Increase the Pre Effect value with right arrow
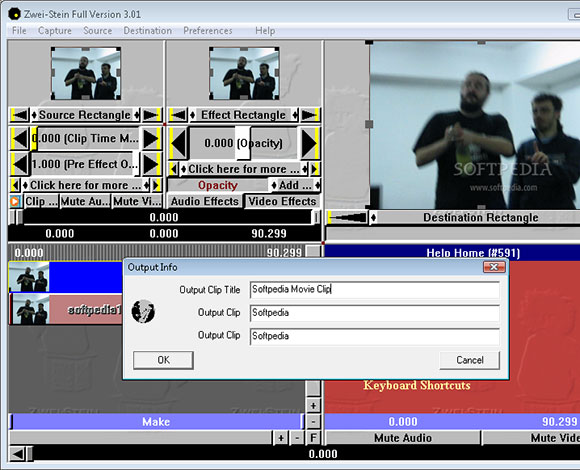The image size is (580, 470). pos(151,164)
